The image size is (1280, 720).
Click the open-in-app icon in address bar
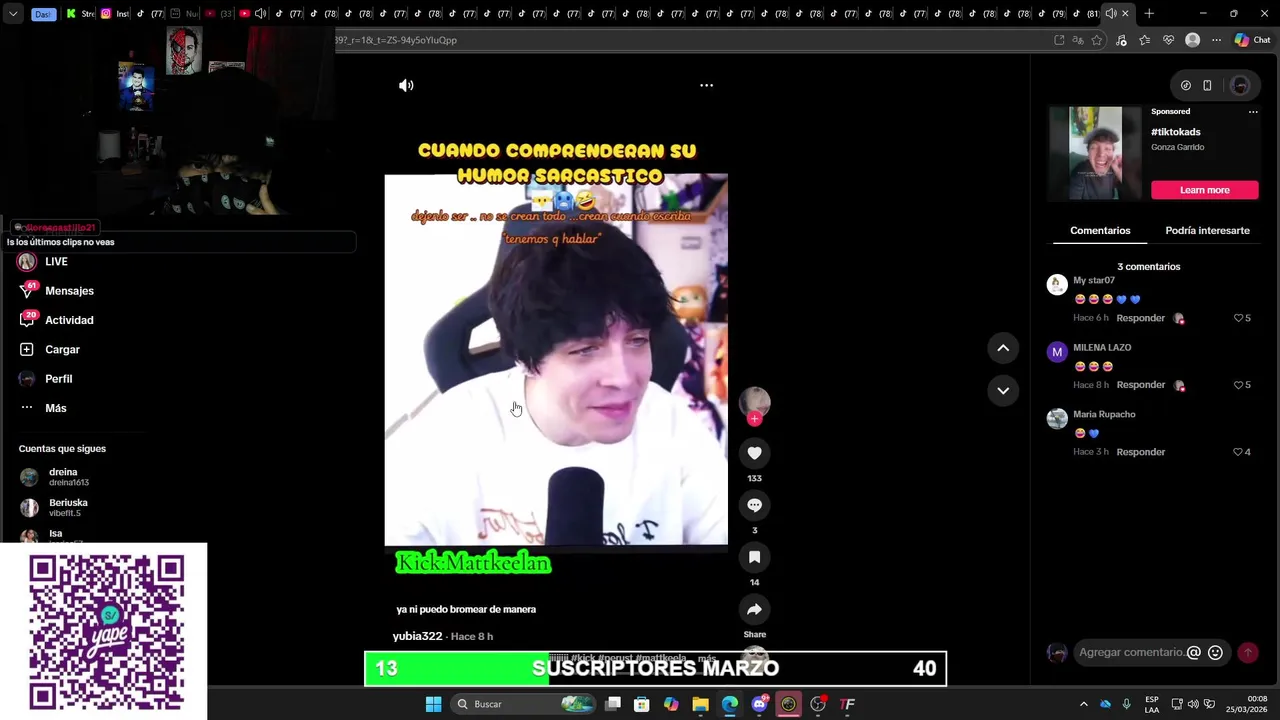point(1059,40)
